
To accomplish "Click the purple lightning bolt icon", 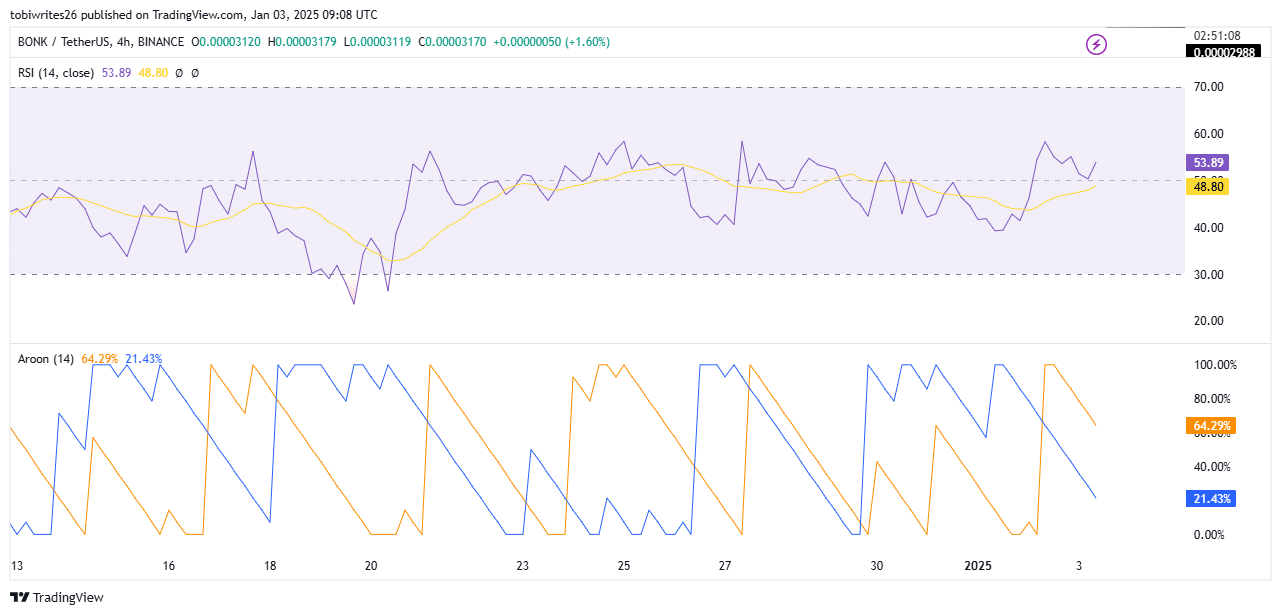I will (1097, 44).
